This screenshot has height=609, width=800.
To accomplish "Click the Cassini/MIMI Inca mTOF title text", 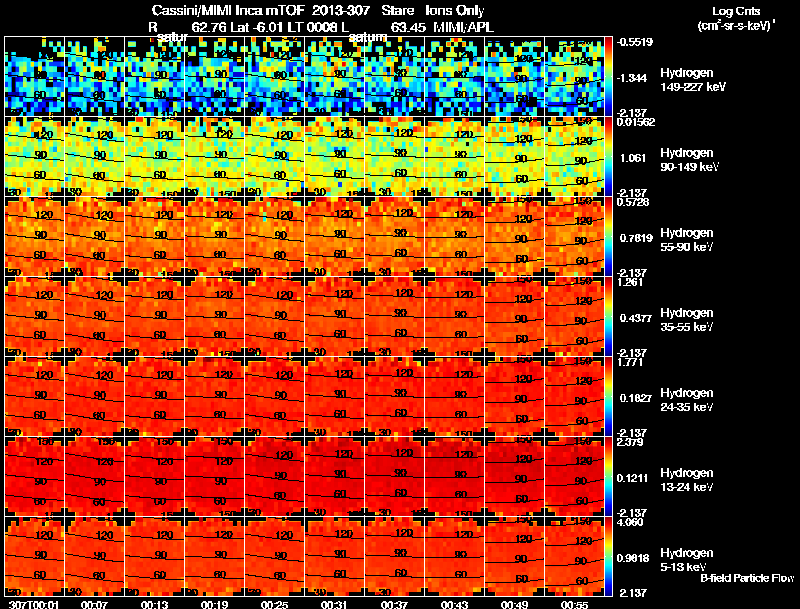I will tap(228, 10).
